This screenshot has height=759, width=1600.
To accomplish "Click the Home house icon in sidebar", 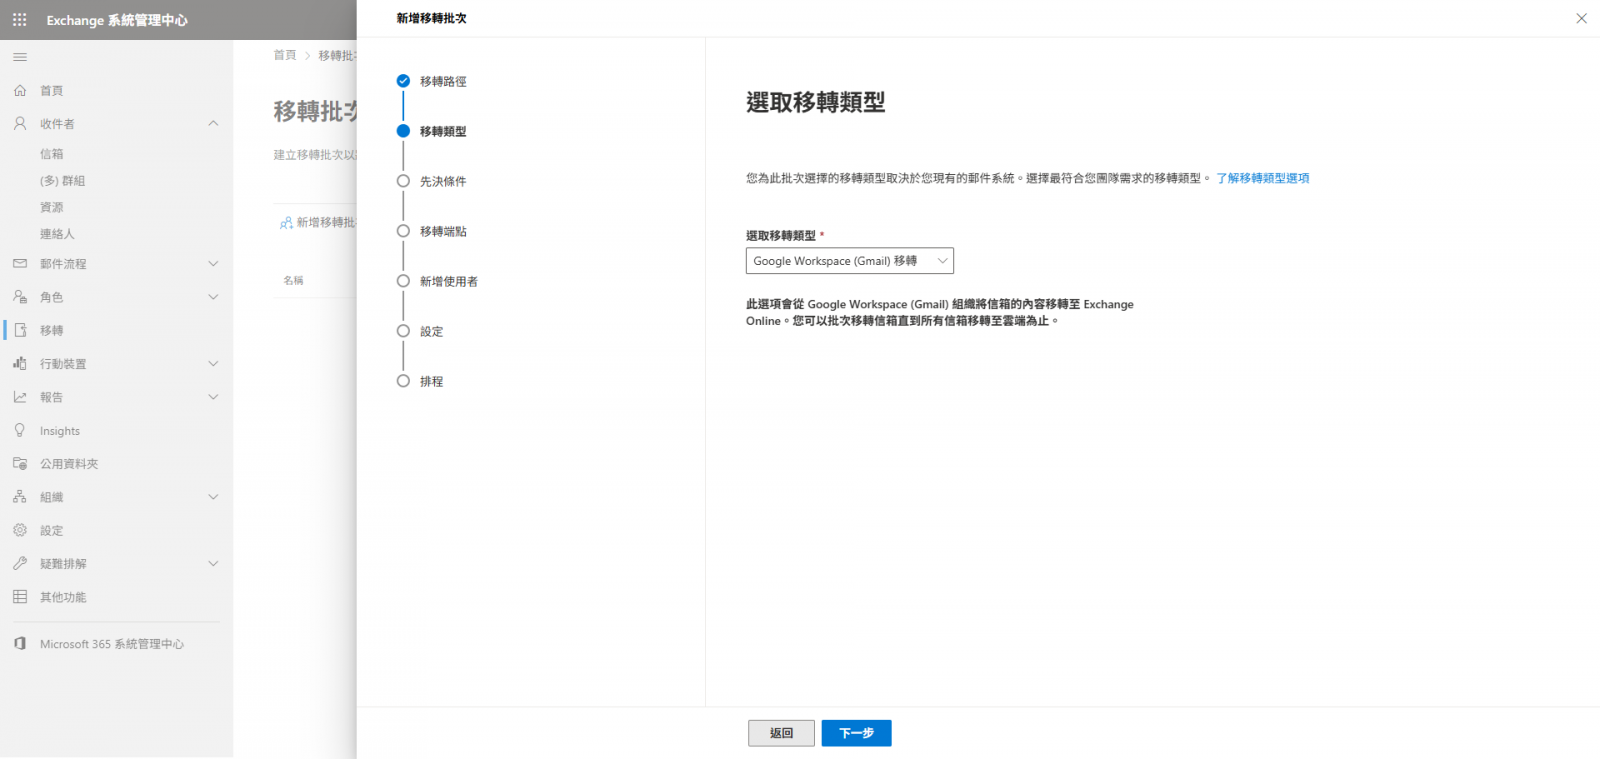I will point(20,90).
